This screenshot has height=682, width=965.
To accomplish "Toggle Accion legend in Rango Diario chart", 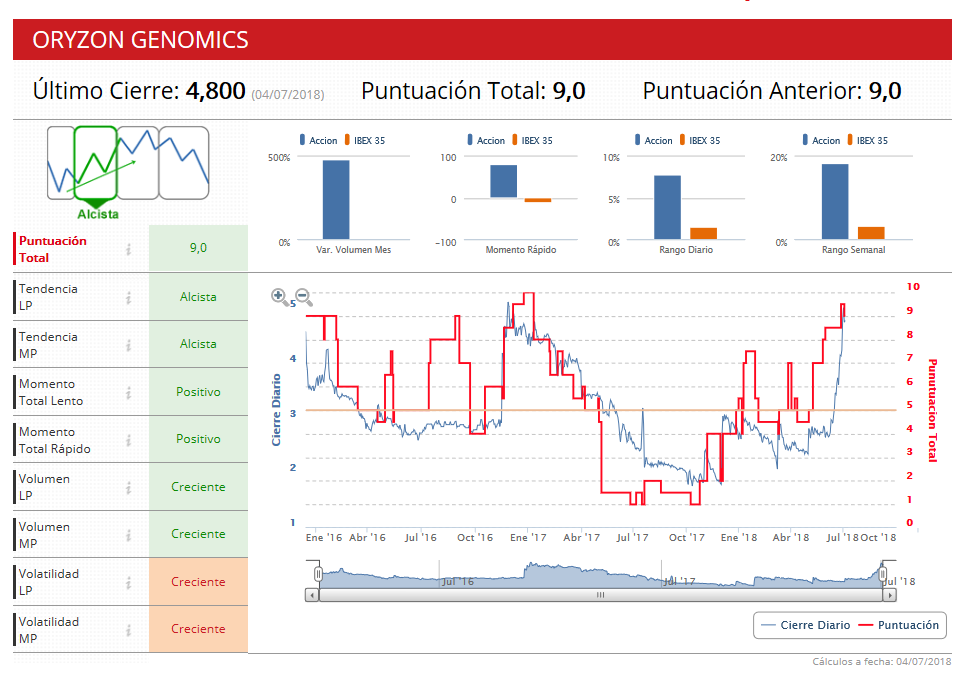I will (654, 140).
